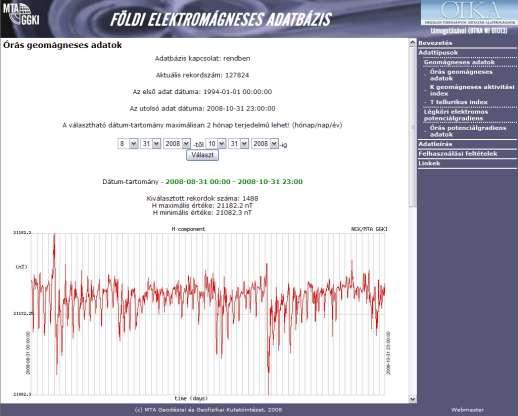Click the scrollbar down arrow

413,399
